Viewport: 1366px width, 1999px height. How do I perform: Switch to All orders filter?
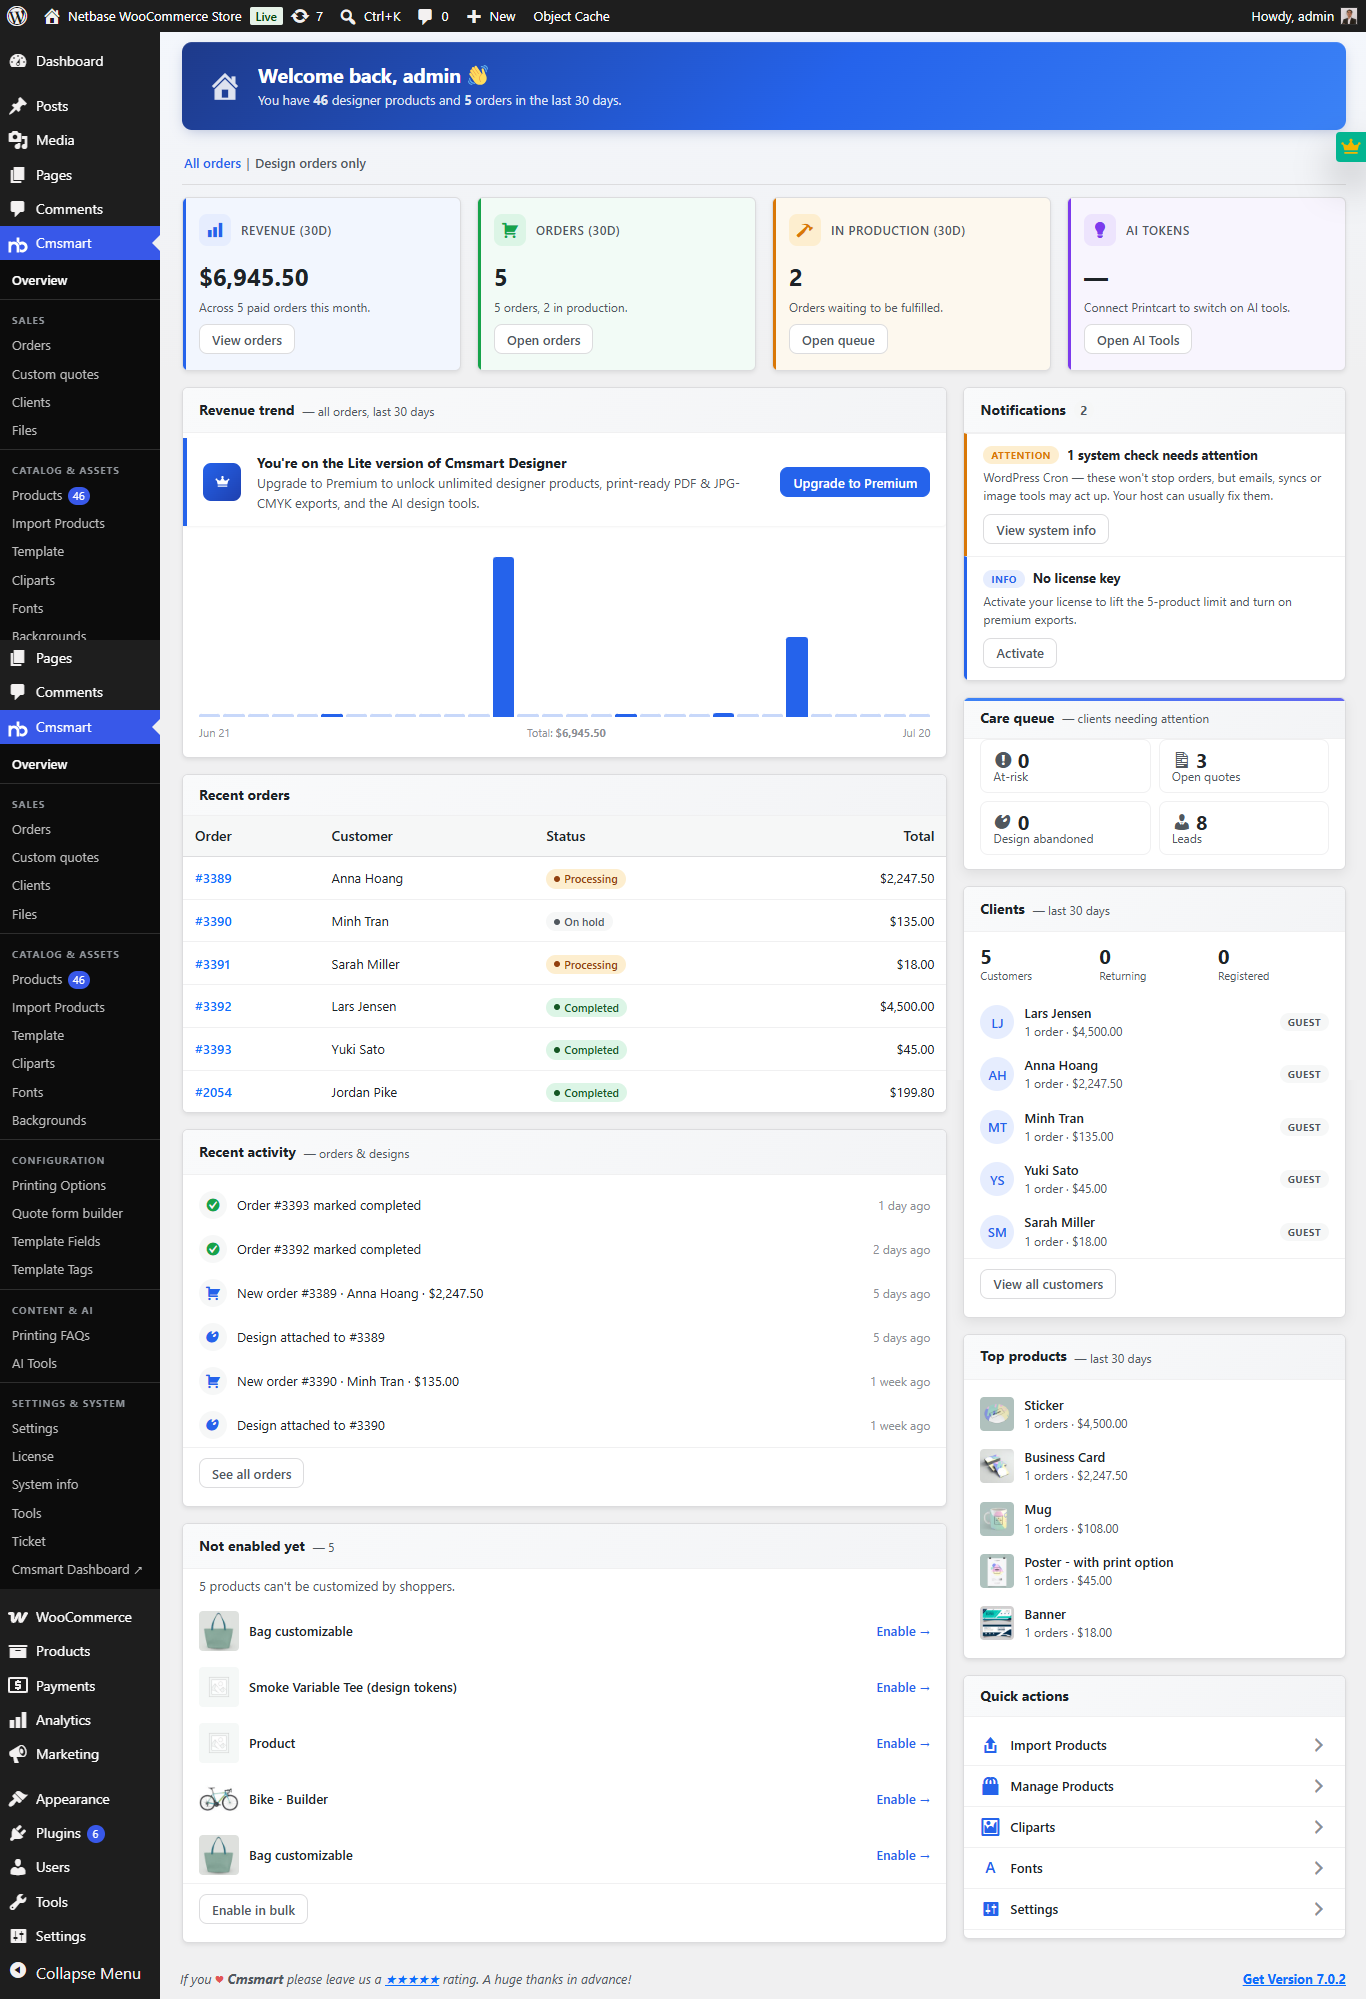212,163
